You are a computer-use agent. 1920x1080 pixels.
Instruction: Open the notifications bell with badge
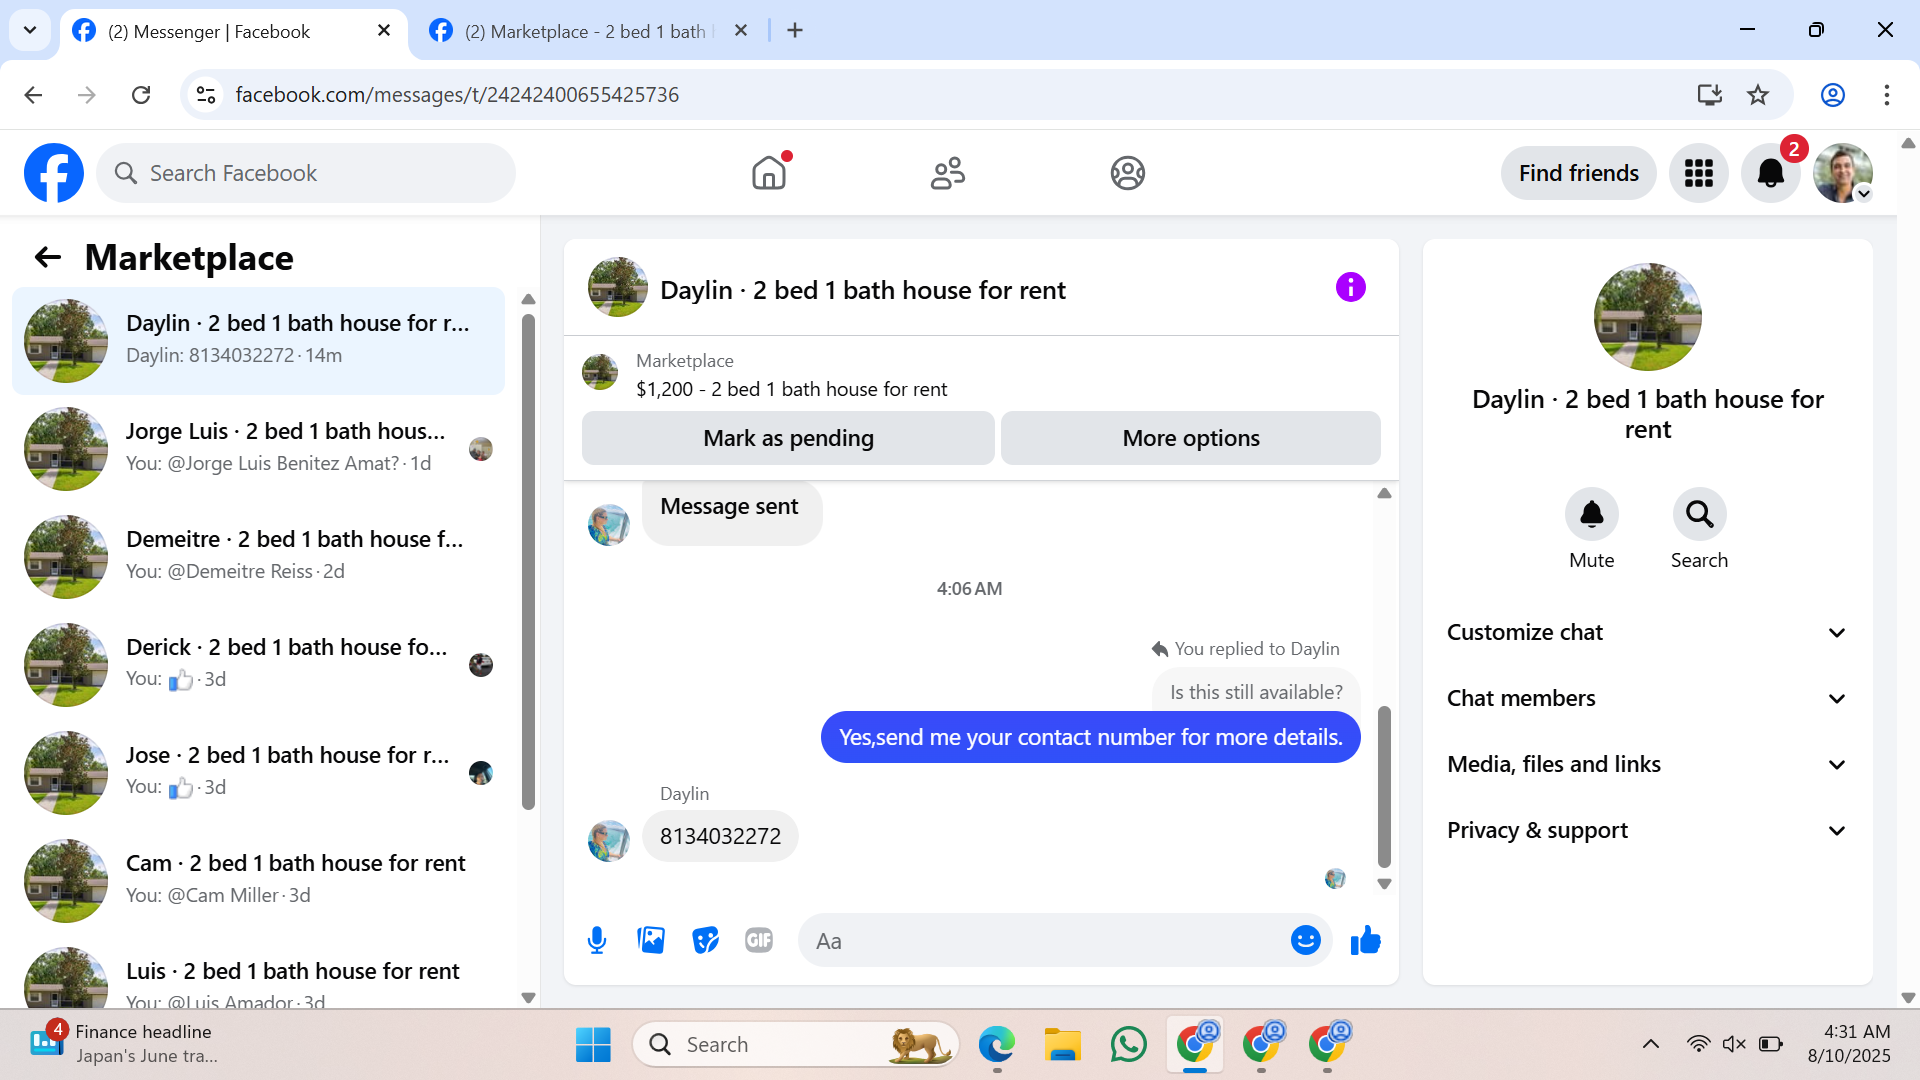(x=1771, y=173)
